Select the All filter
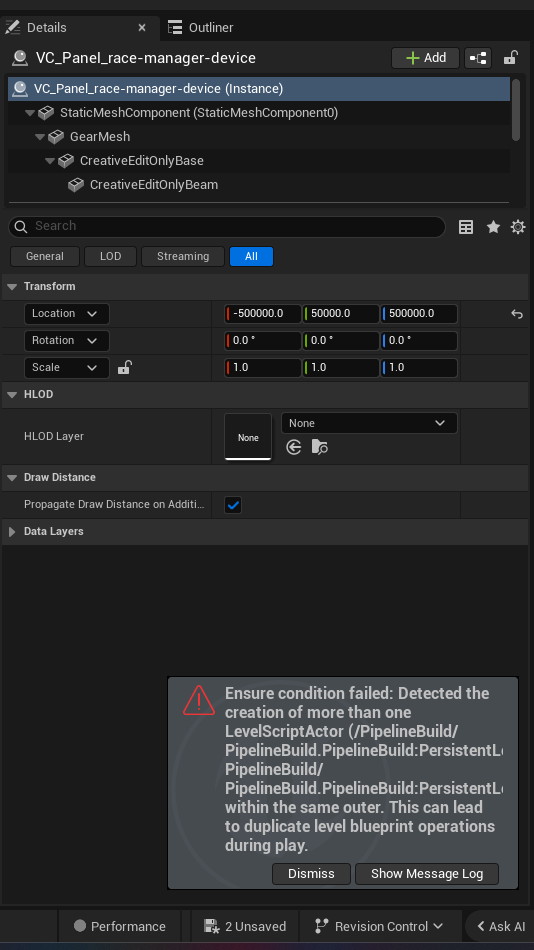This screenshot has height=950, width=534. pyautogui.click(x=251, y=256)
